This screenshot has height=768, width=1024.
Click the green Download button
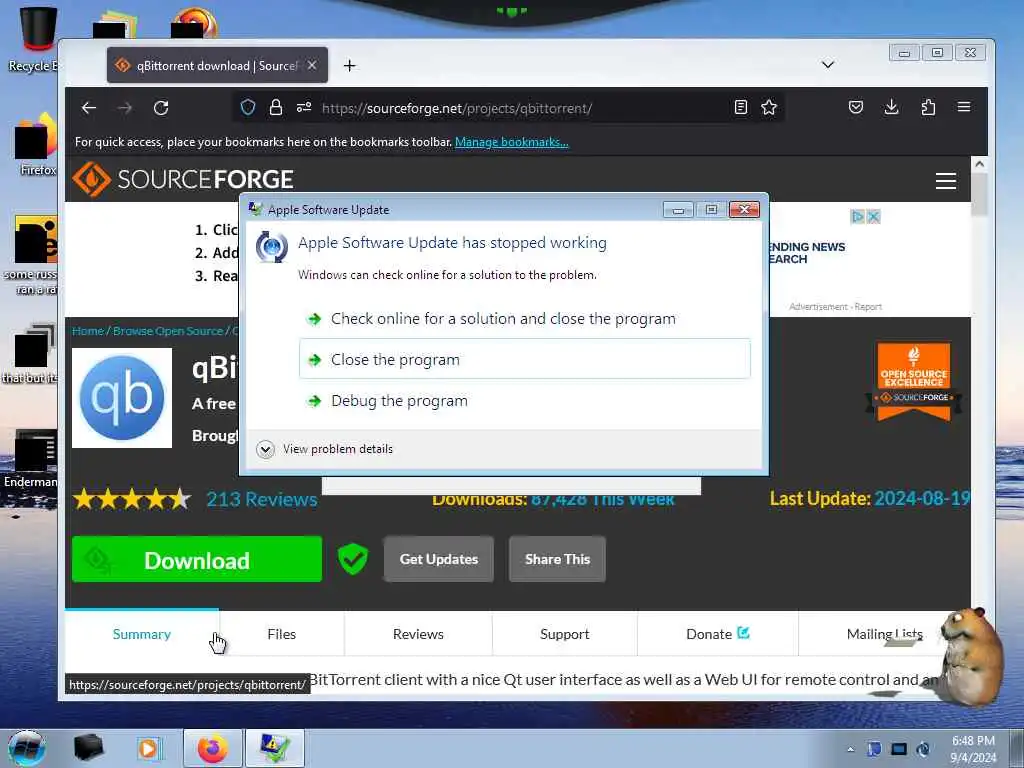pos(197,560)
